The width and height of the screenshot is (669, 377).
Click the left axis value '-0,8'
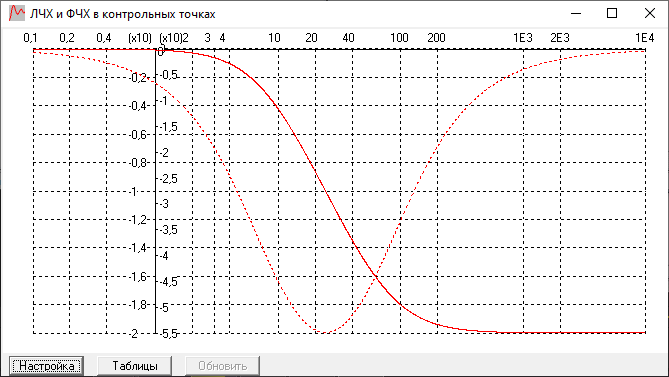[x=139, y=163]
